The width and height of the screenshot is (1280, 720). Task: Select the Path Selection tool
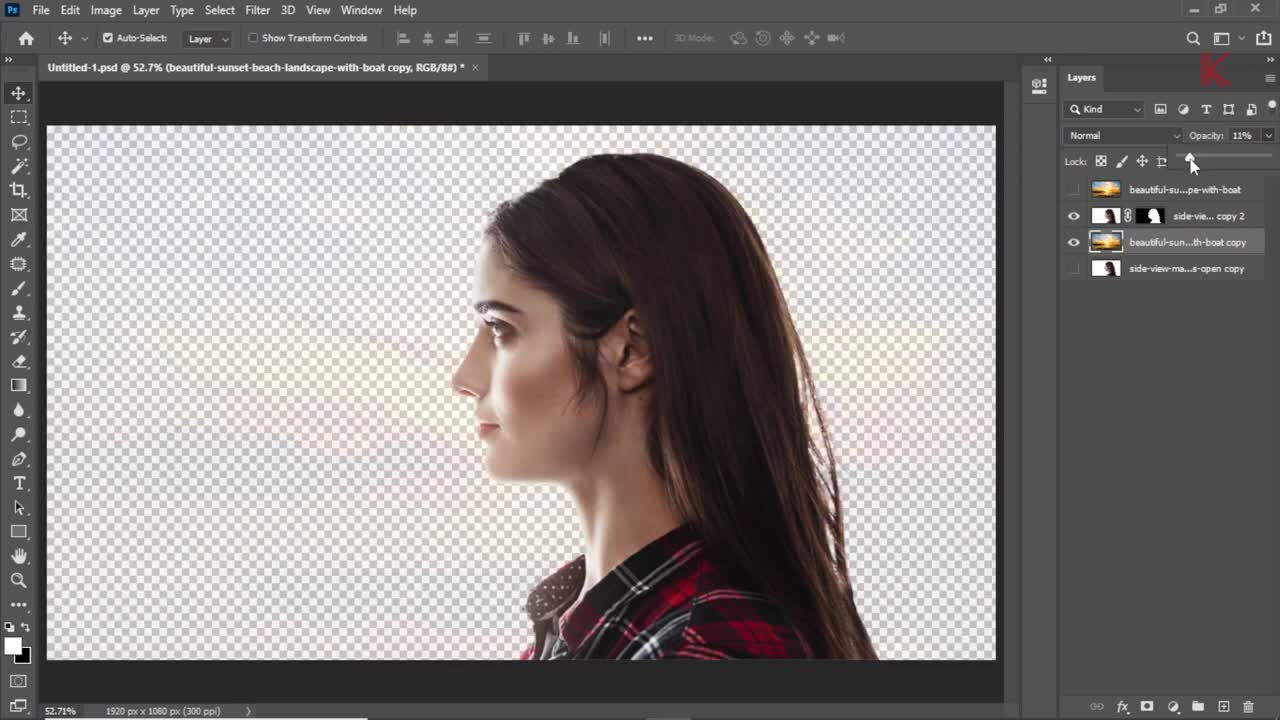point(19,508)
